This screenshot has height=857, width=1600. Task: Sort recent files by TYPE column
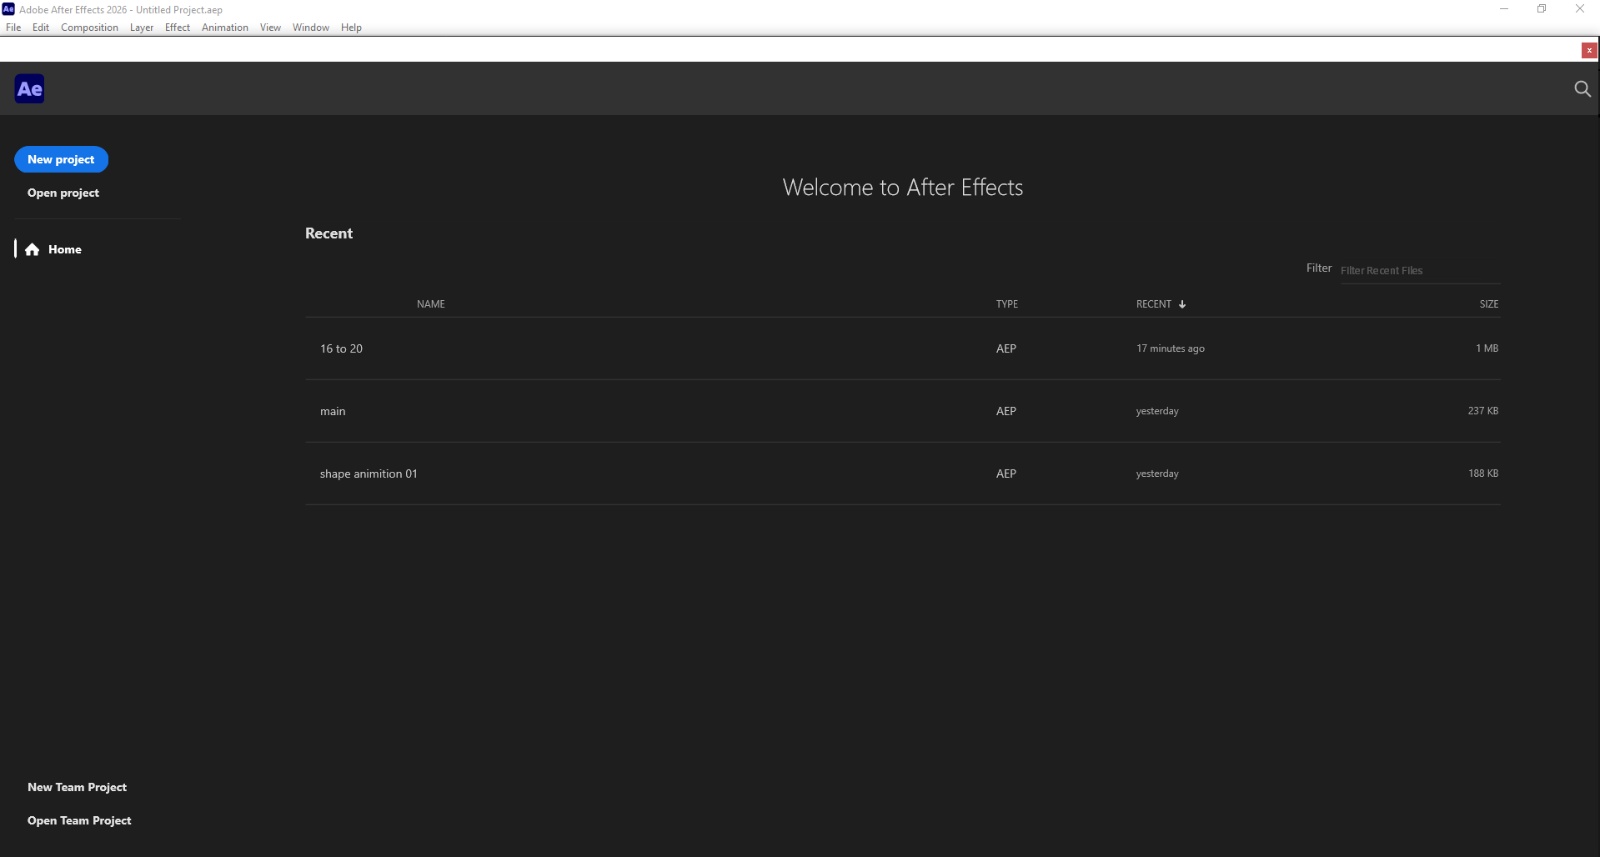pos(1007,304)
